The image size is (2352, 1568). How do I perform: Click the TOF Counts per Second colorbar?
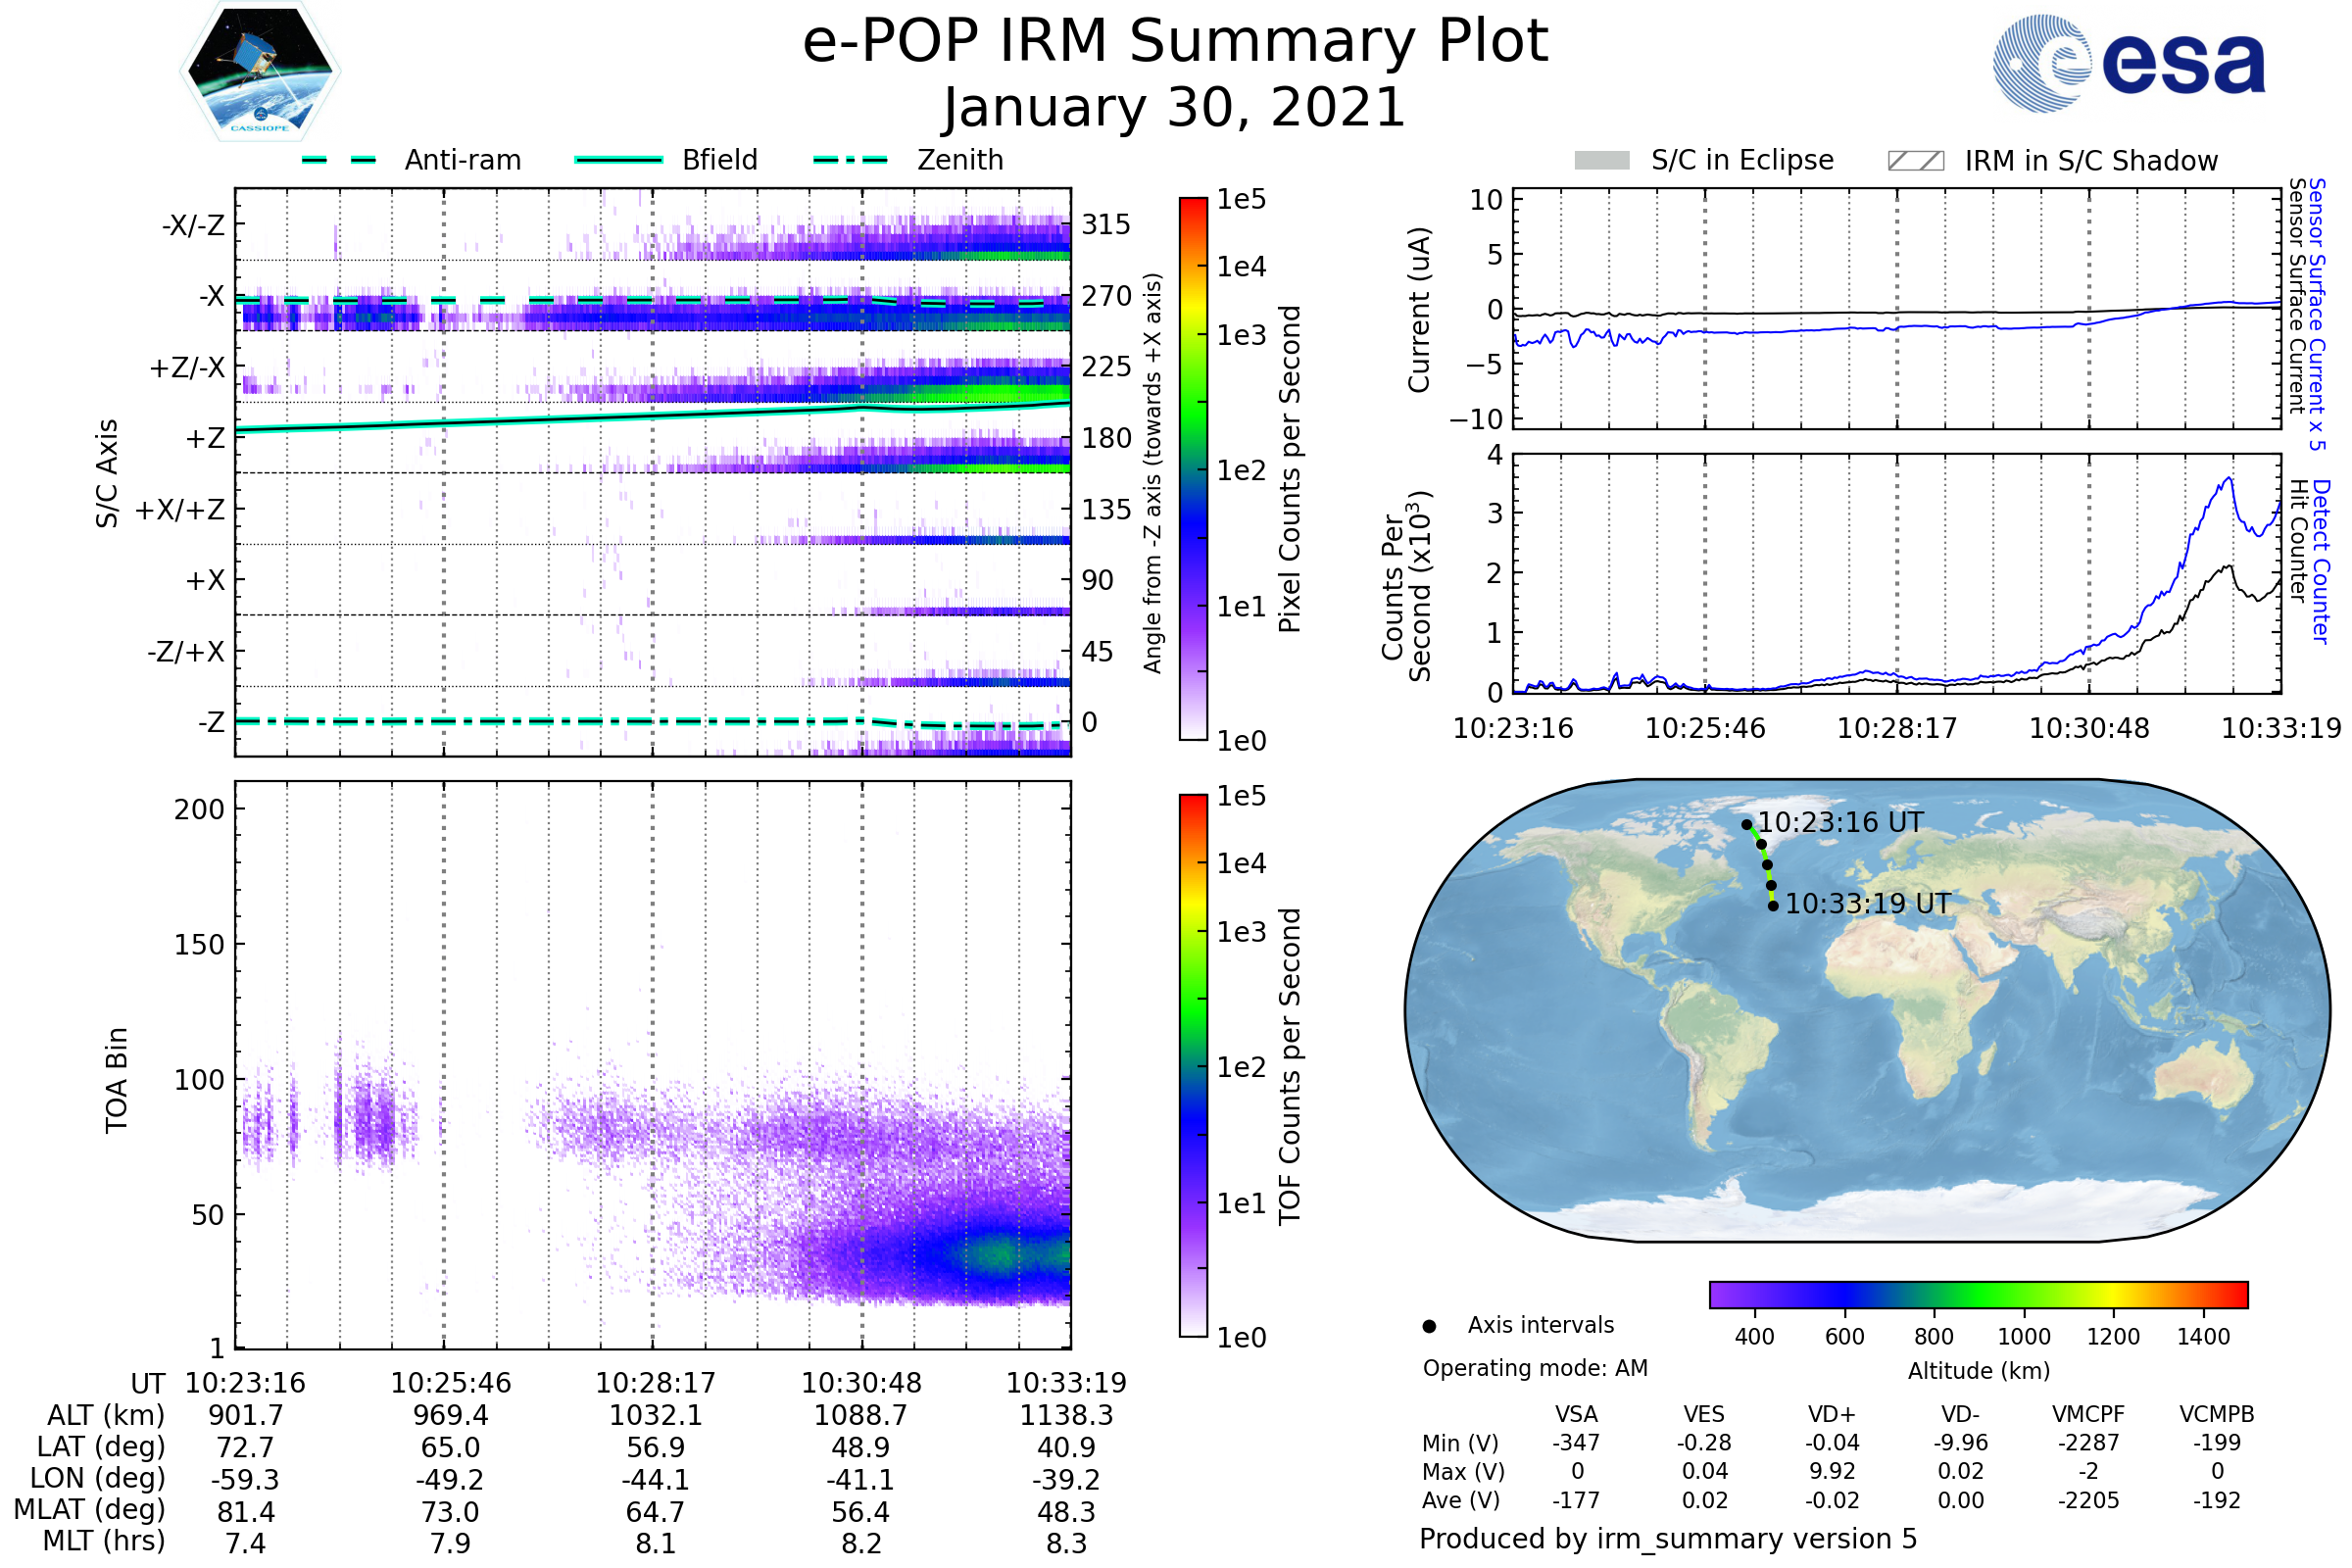tap(1193, 1065)
